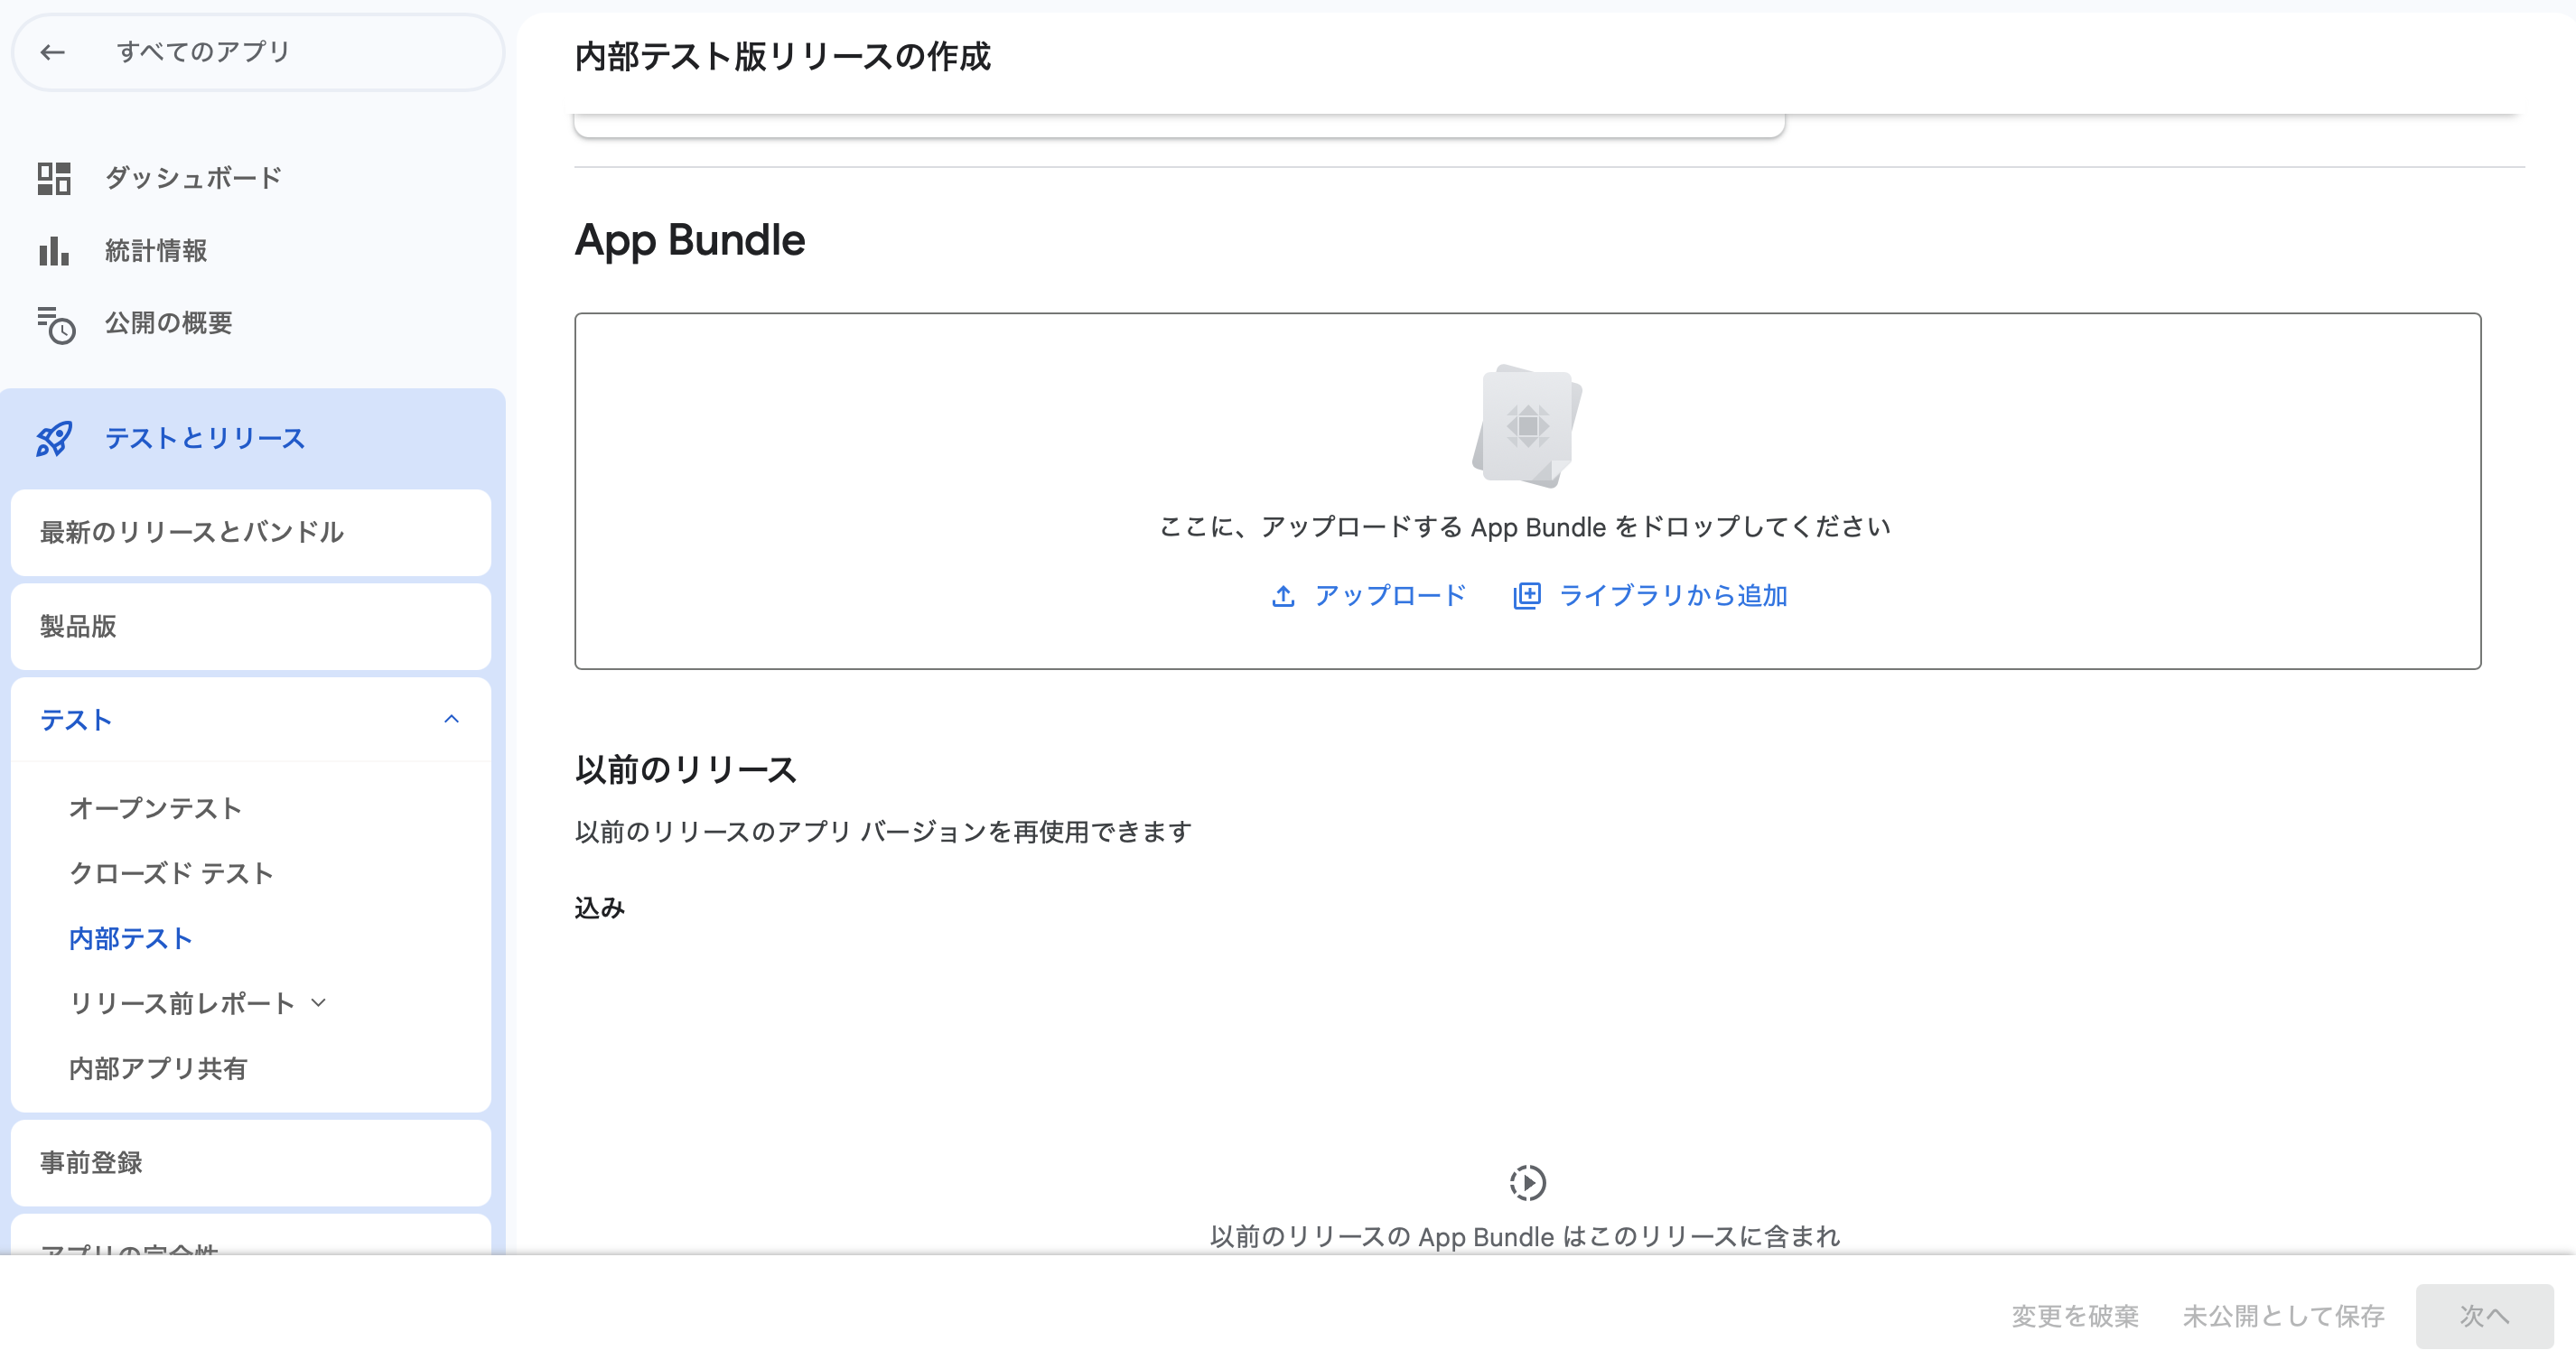
Task: Select クローズド テスト in sidebar
Action: pyautogui.click(x=171, y=873)
